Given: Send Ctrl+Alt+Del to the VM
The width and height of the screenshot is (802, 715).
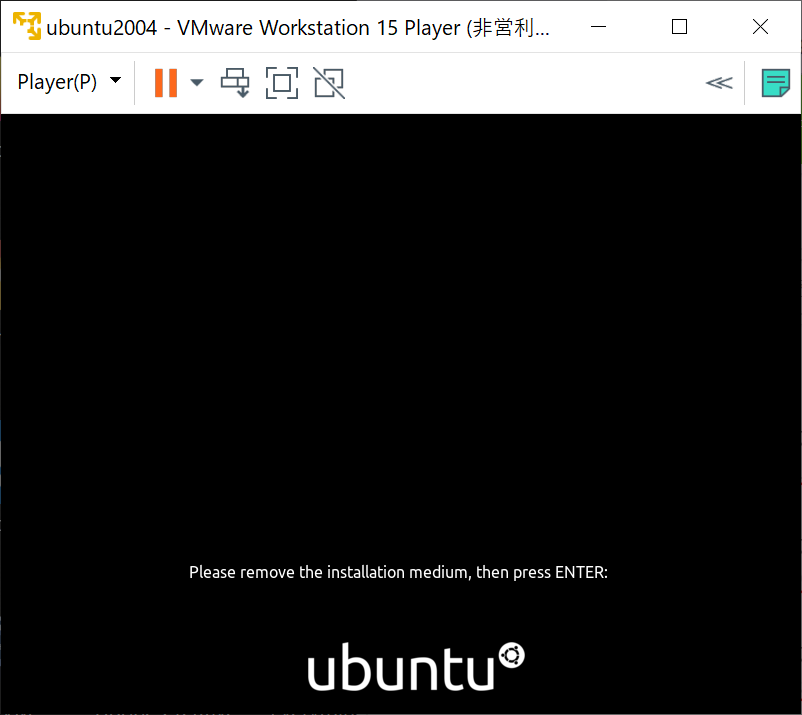Looking at the screenshot, I should (x=235, y=82).
